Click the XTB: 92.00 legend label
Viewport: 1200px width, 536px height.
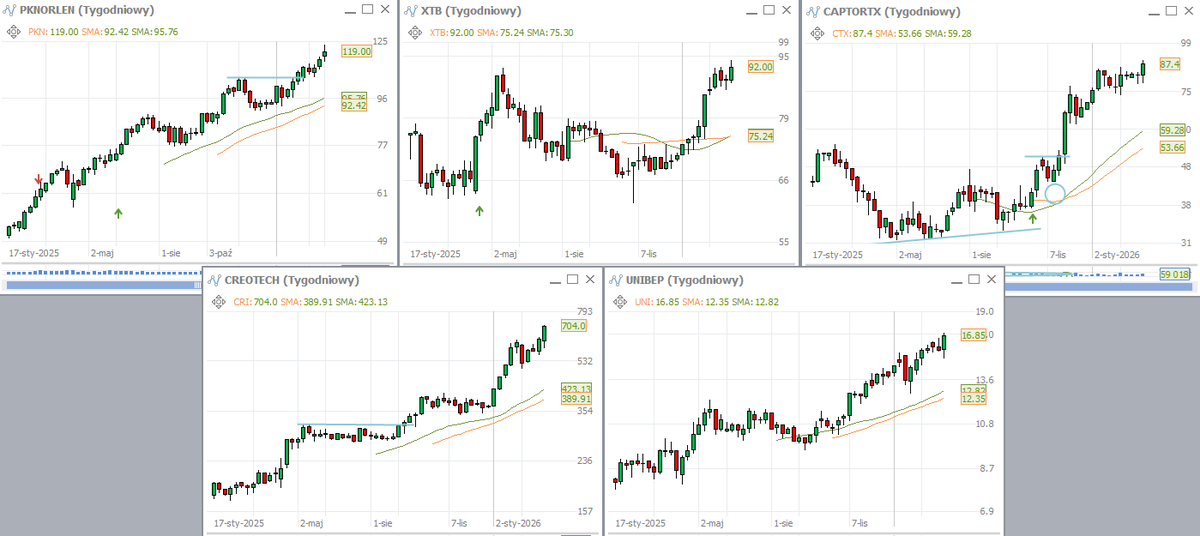(x=452, y=32)
